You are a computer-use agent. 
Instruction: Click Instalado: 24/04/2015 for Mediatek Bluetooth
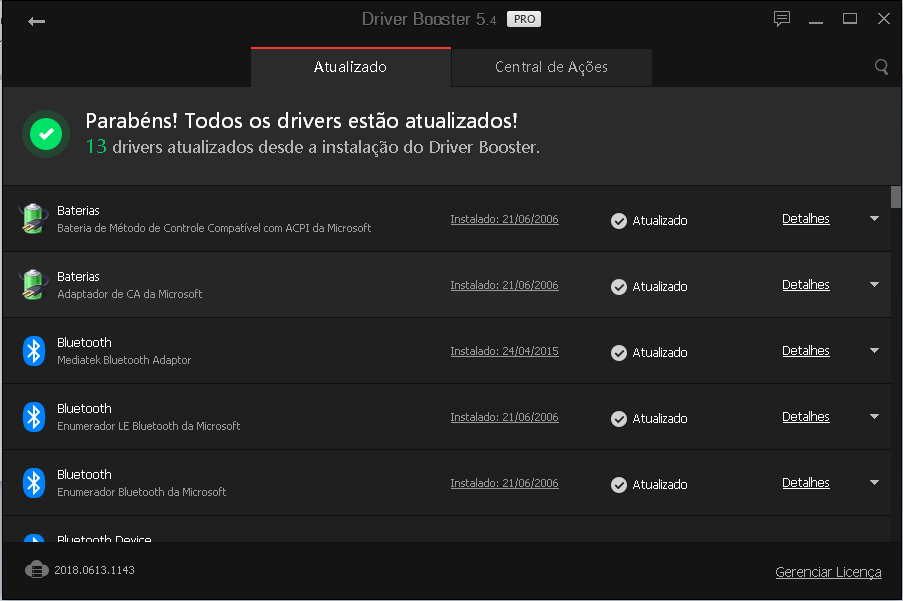504,351
